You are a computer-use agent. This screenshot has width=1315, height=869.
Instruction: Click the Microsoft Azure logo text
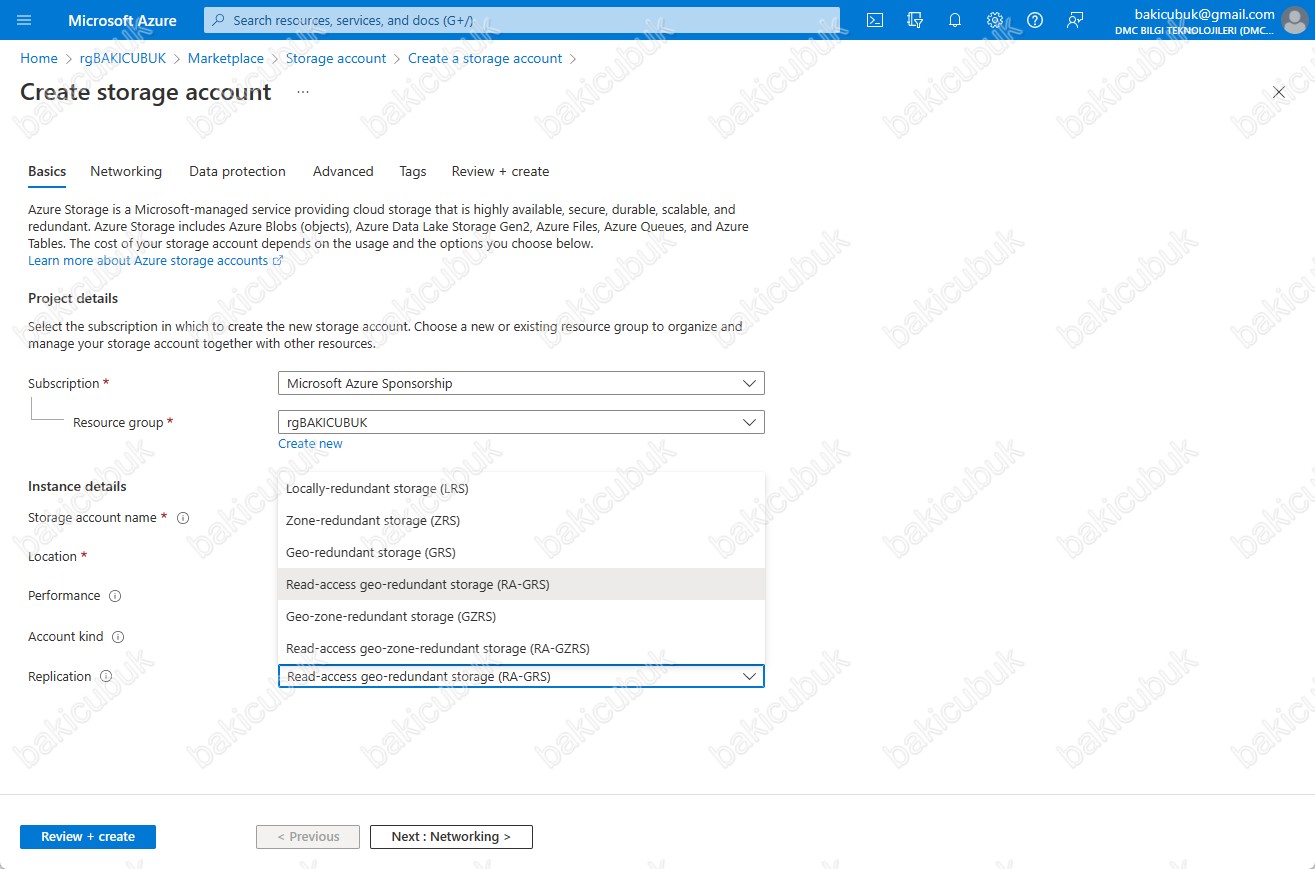122,20
